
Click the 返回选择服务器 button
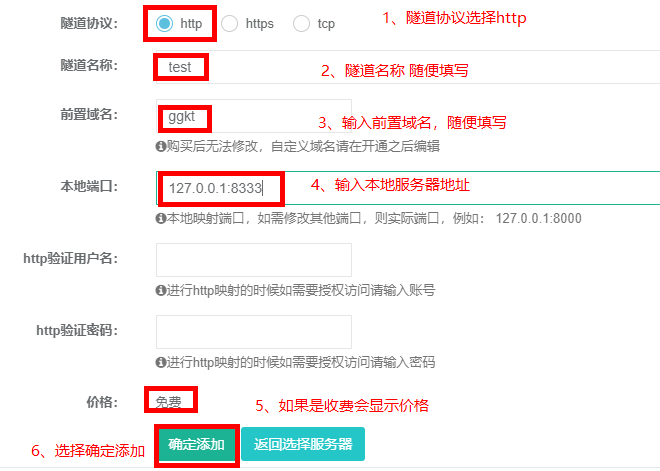click(x=303, y=444)
